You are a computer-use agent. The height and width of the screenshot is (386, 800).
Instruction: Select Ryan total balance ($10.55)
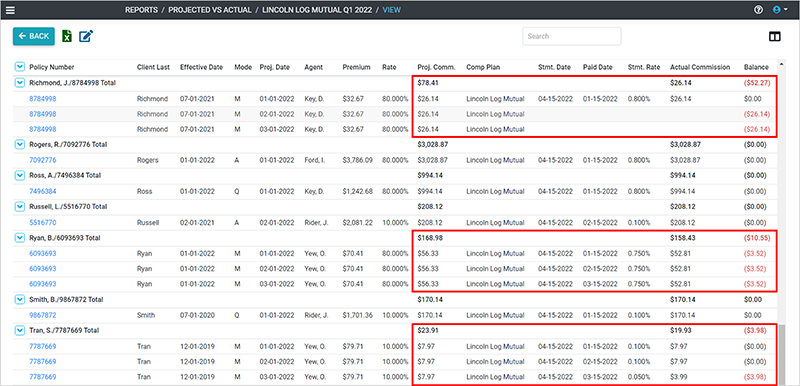coord(757,238)
